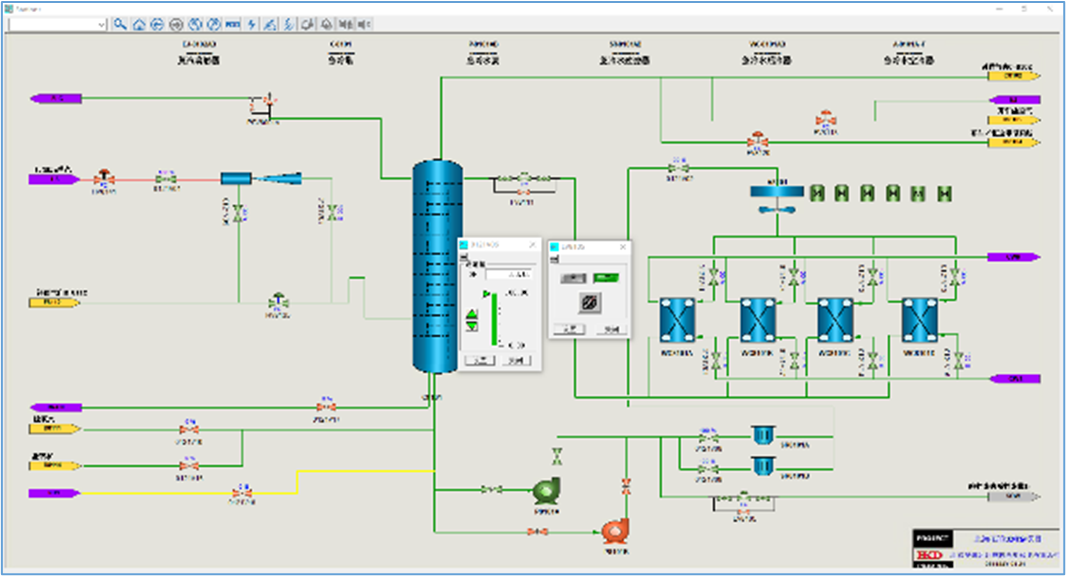Screen dimensions: 1066x576
Task: Click the green vertical level slider bar
Action: pyautogui.click(x=493, y=320)
